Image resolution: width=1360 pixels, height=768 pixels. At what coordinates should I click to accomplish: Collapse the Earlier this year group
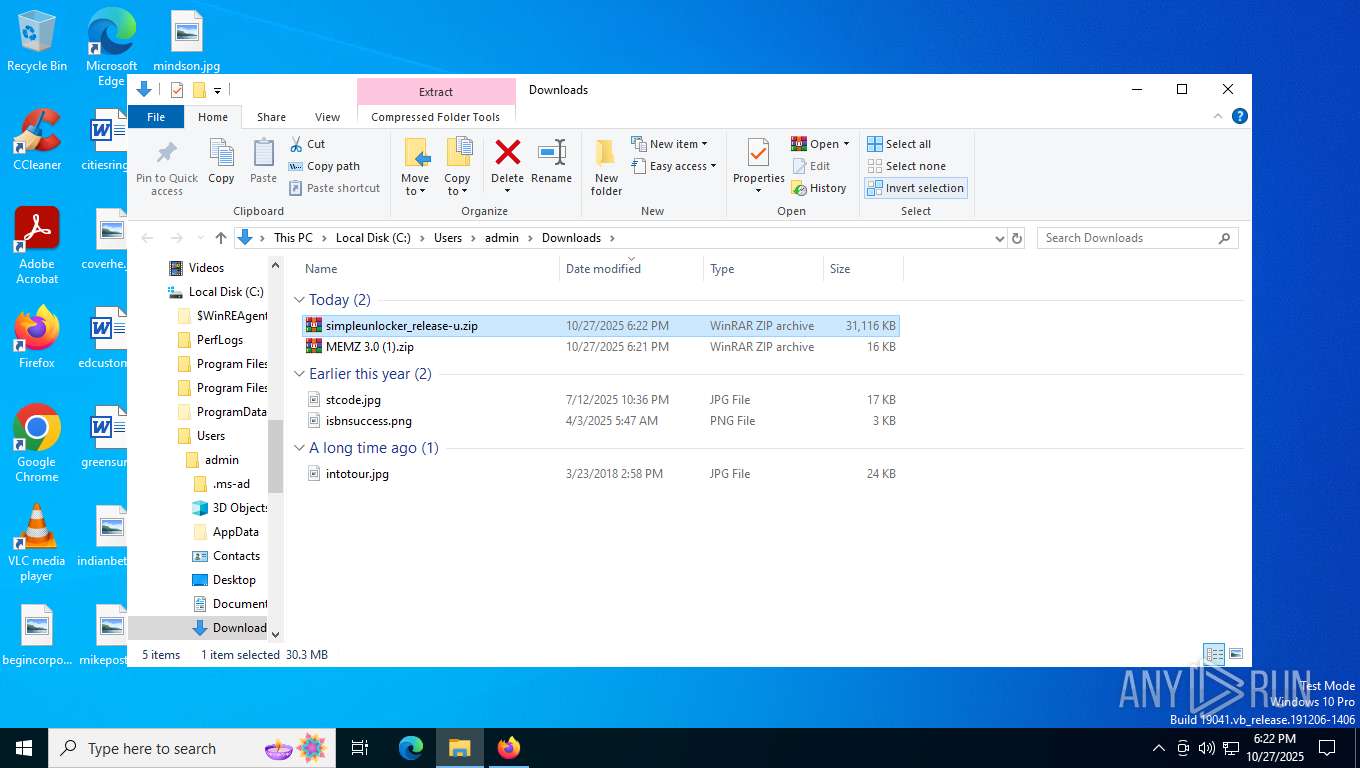coord(299,374)
